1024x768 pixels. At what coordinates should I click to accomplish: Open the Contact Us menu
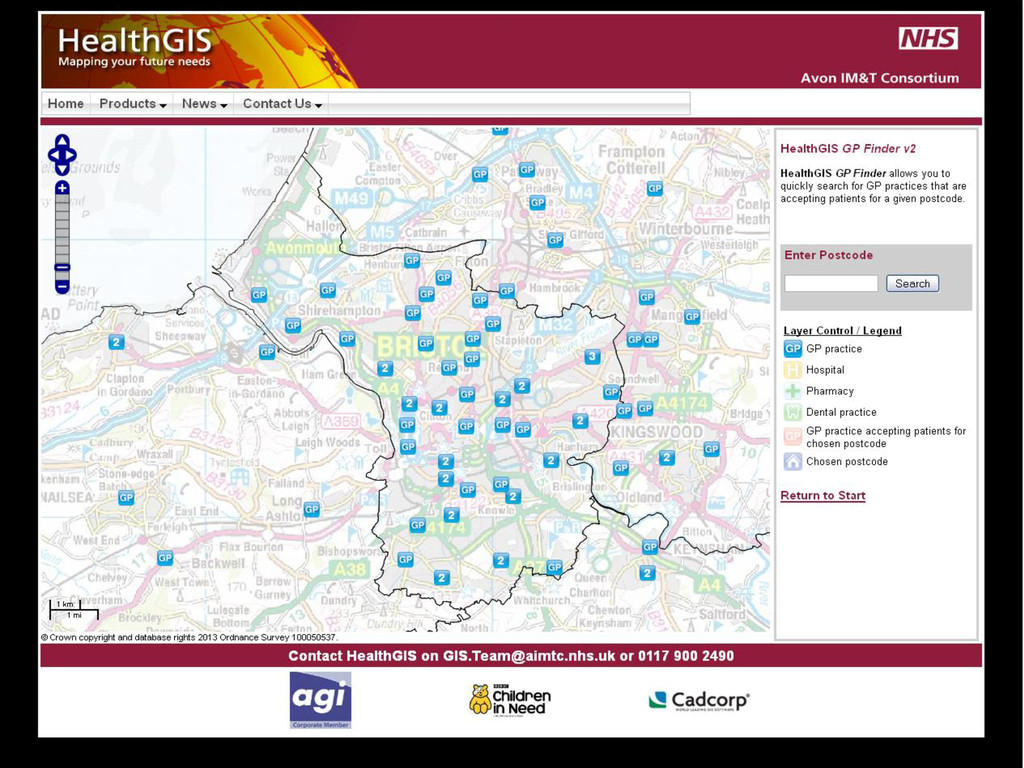point(282,104)
